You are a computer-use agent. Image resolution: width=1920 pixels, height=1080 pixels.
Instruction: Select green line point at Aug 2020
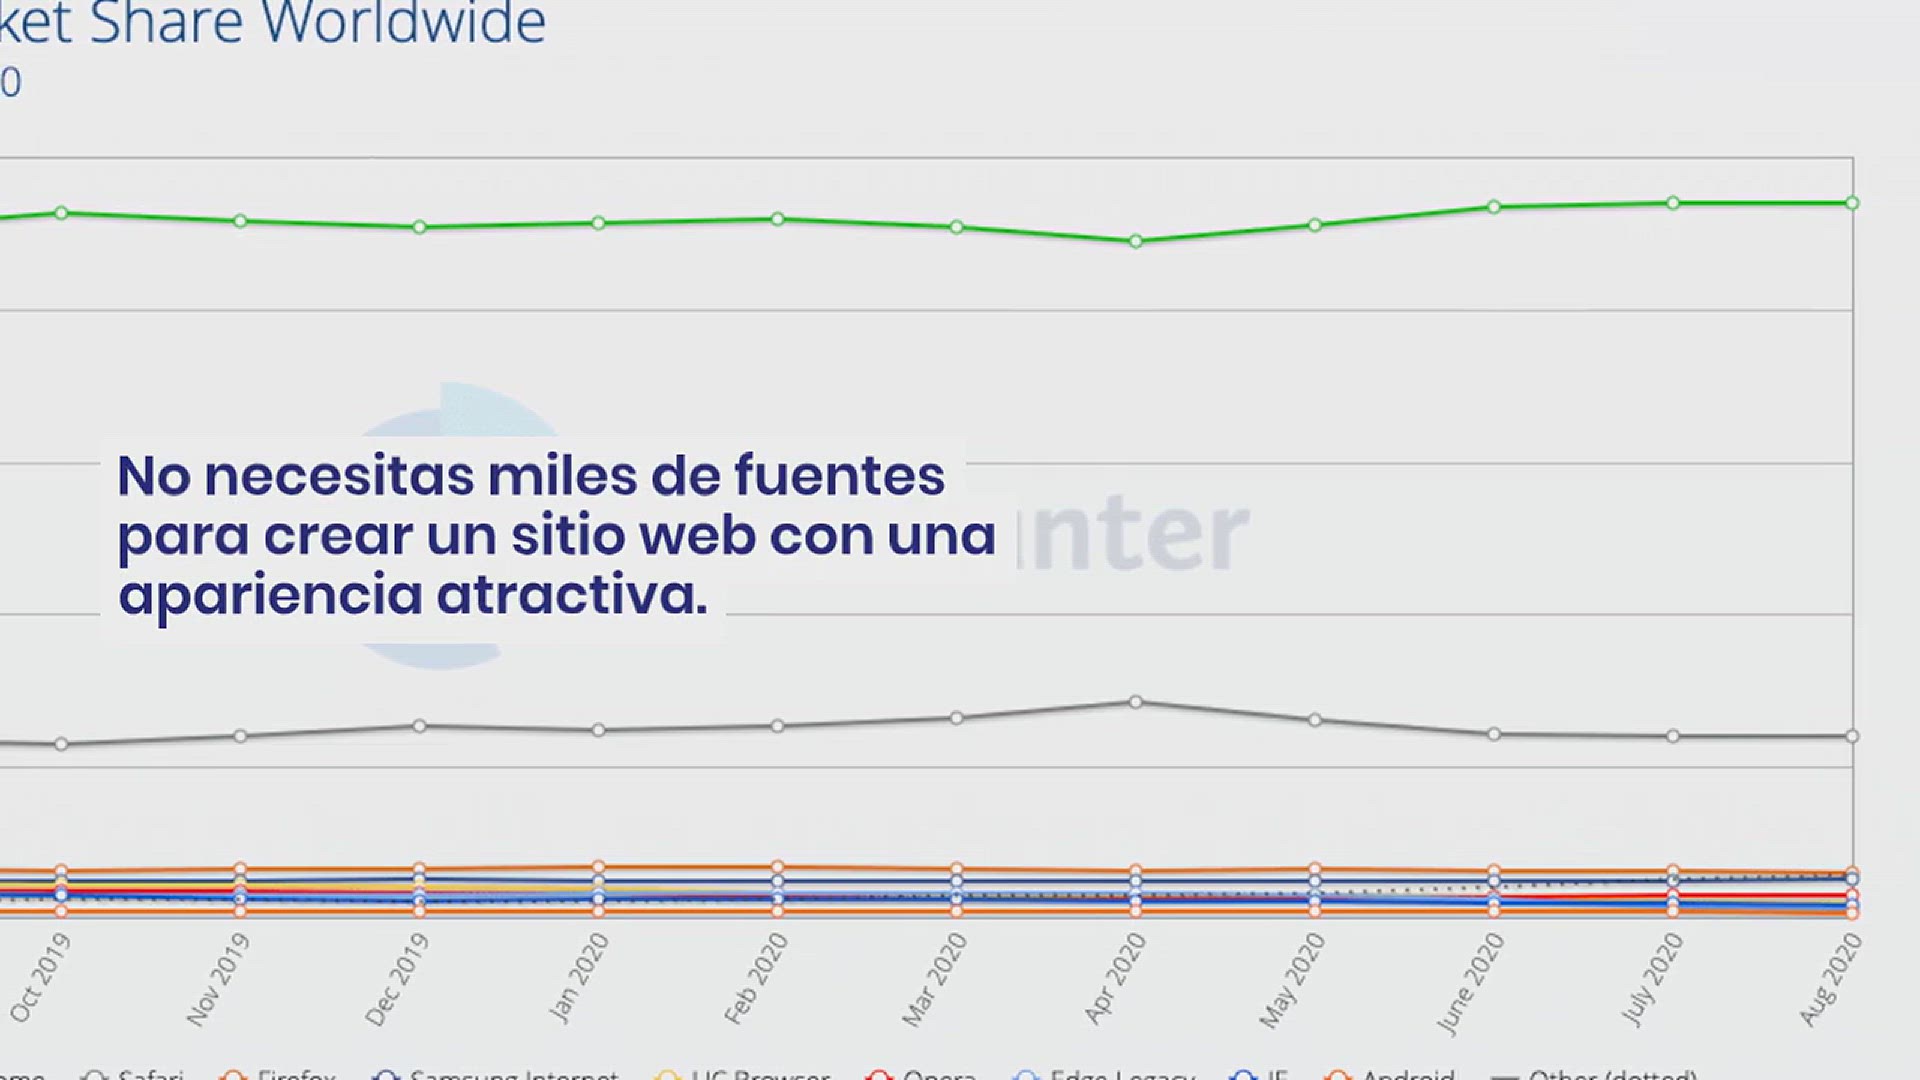coord(1852,203)
